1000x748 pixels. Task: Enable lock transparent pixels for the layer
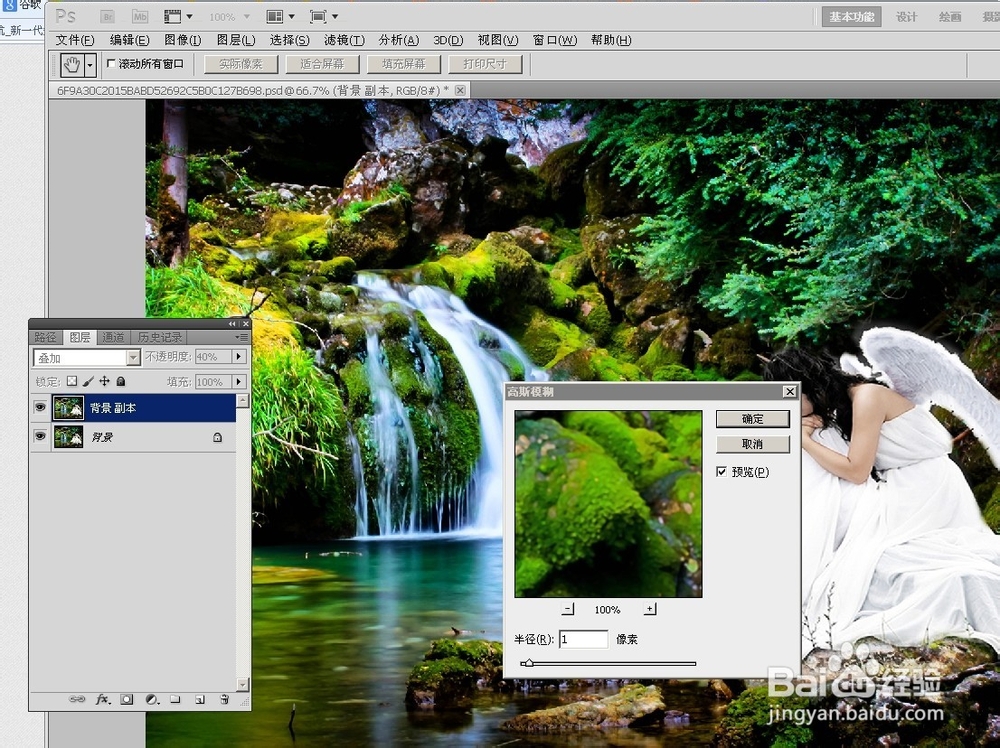pyautogui.click(x=71, y=381)
